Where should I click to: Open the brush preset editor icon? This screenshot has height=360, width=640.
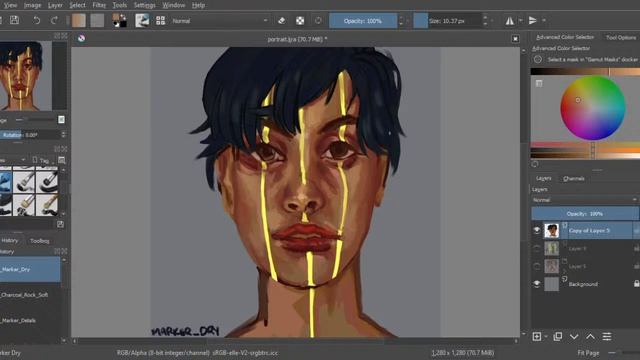[142, 20]
